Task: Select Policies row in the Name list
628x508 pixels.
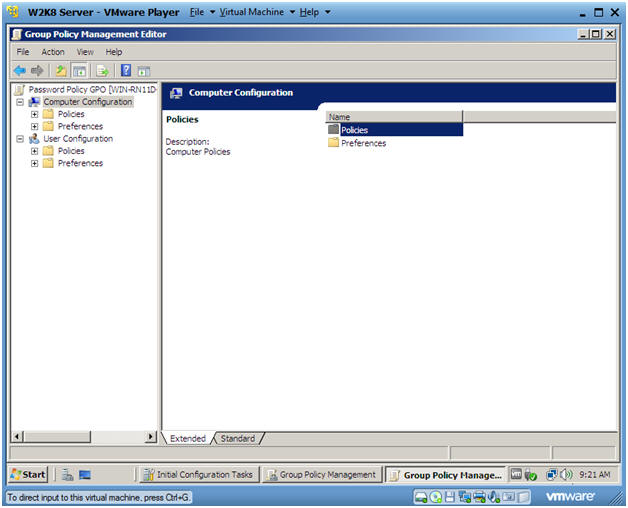Action: pyautogui.click(x=395, y=129)
